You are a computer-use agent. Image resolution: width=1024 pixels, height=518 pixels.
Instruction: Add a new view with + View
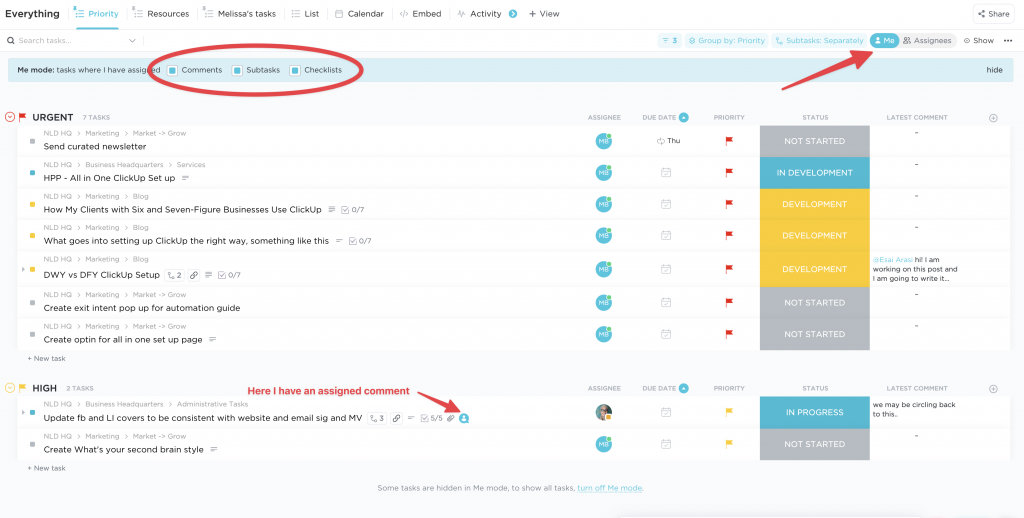pos(544,14)
